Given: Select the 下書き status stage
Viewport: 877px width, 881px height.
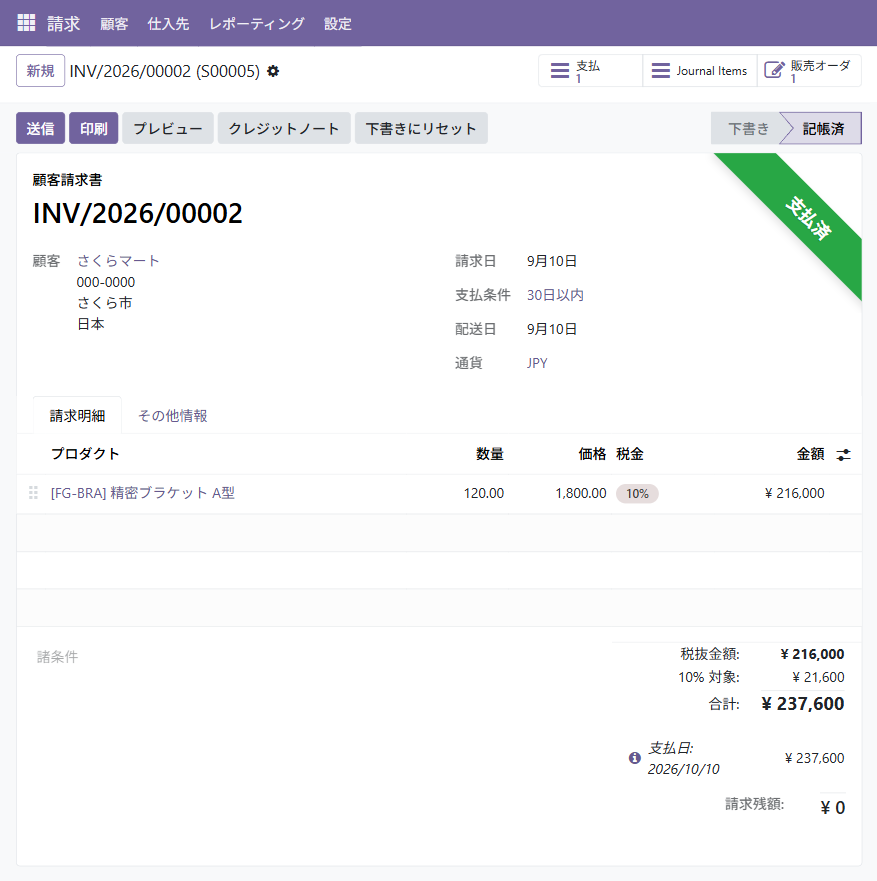Looking at the screenshot, I should coord(748,129).
